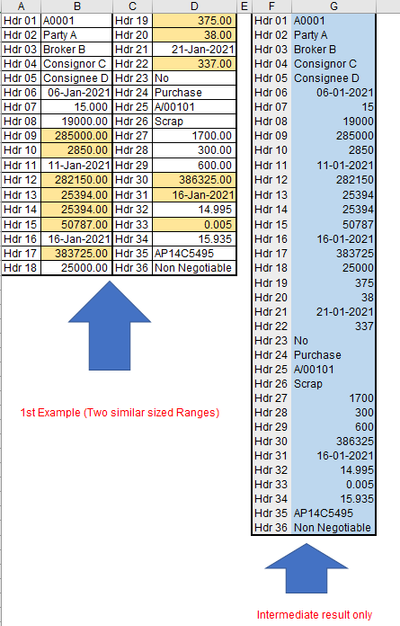
Task: Click 06-Jan-2021 date cell
Action: click(77, 93)
